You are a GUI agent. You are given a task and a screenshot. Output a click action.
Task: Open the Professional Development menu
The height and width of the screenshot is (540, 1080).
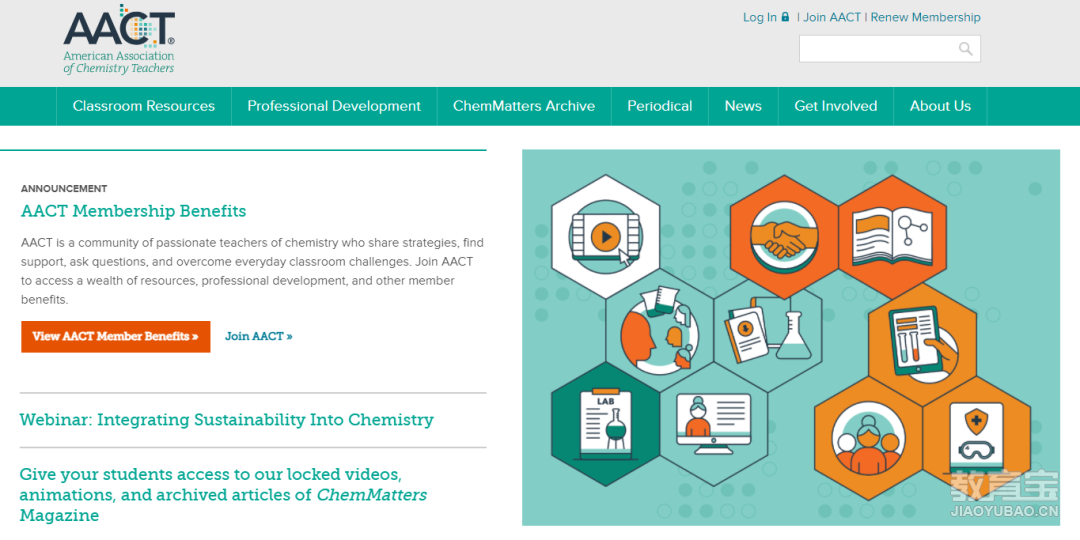point(334,106)
